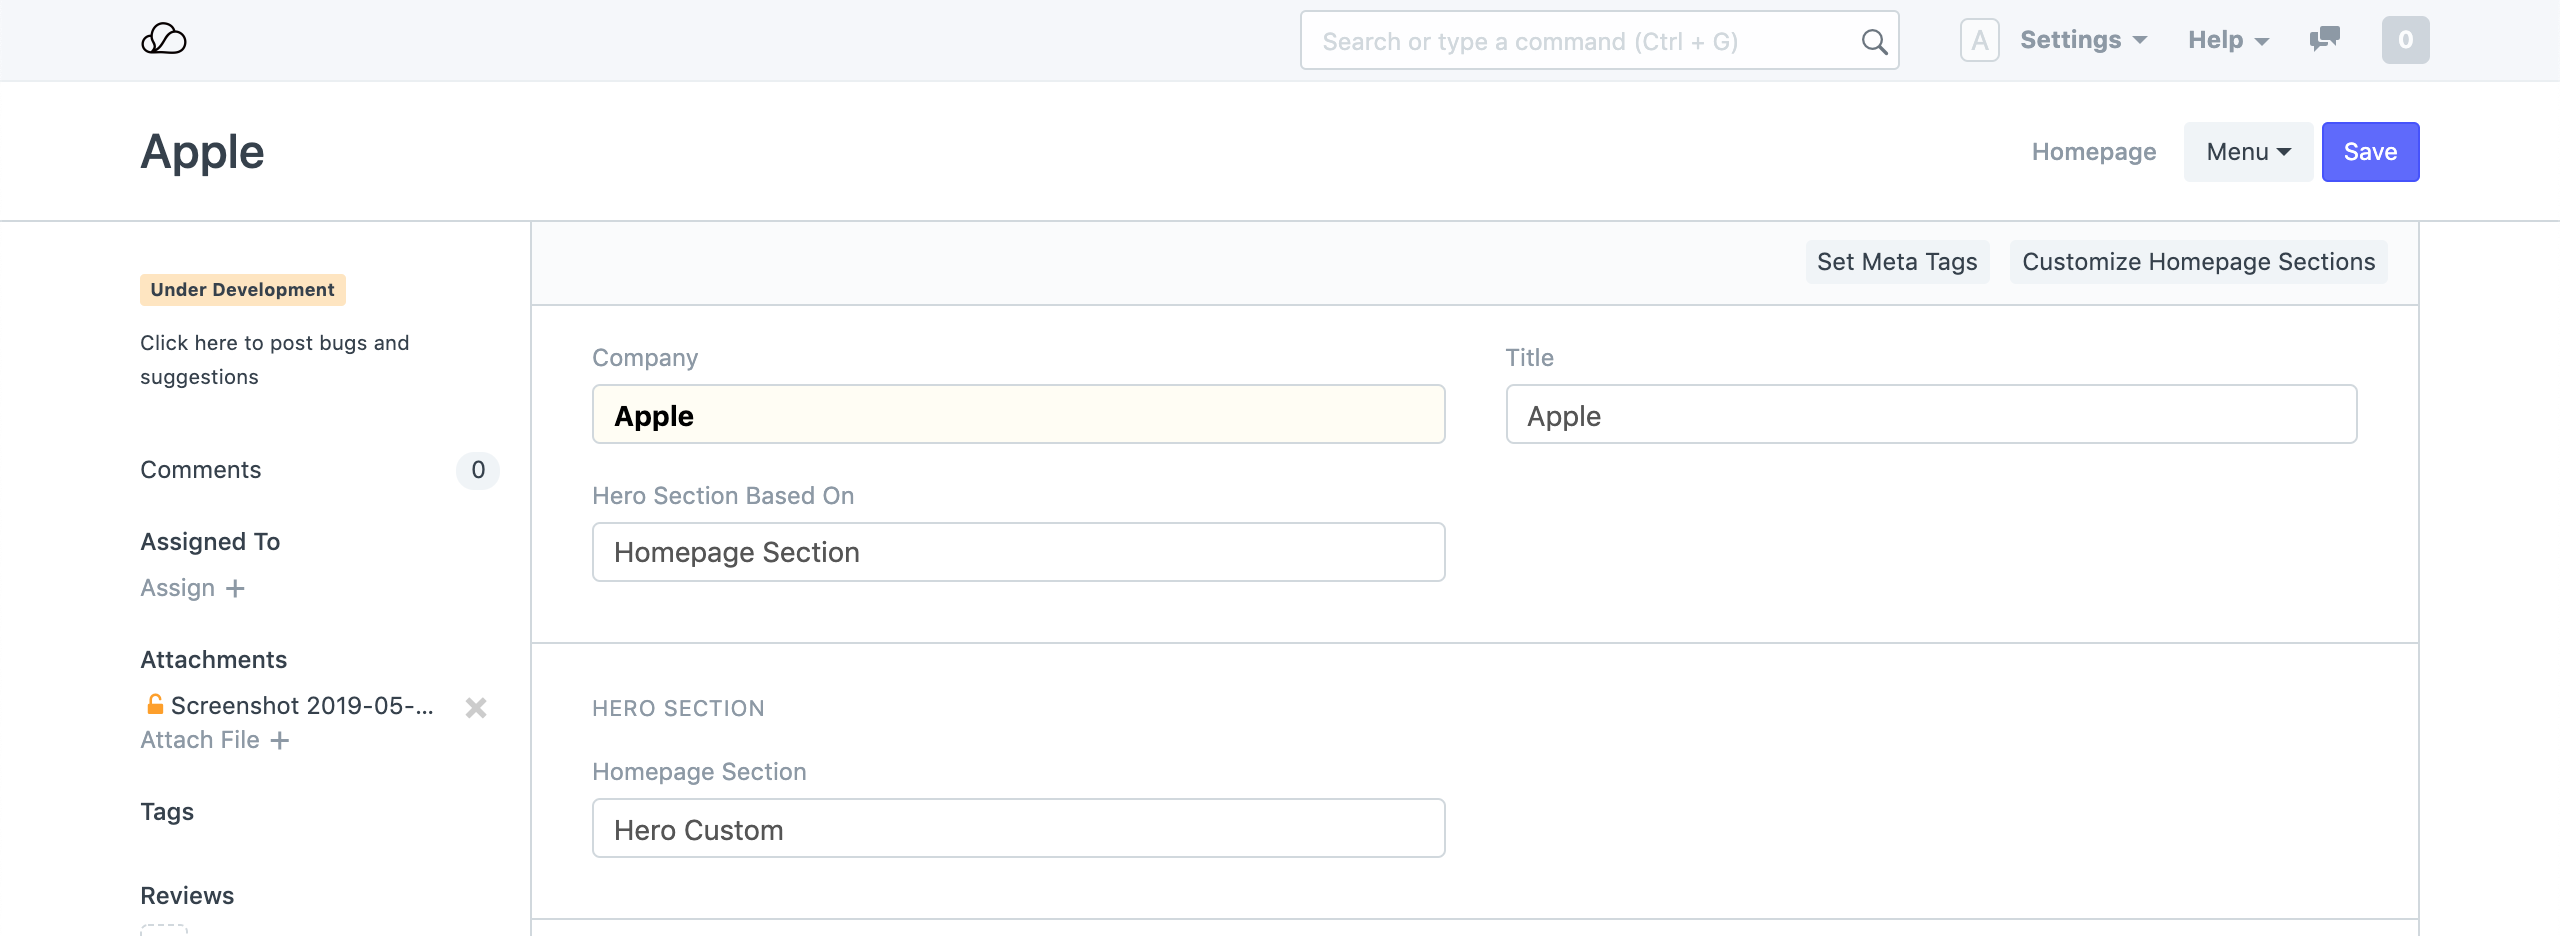Click the cloud logo home icon
This screenshot has width=2560, height=936.
coord(164,40)
